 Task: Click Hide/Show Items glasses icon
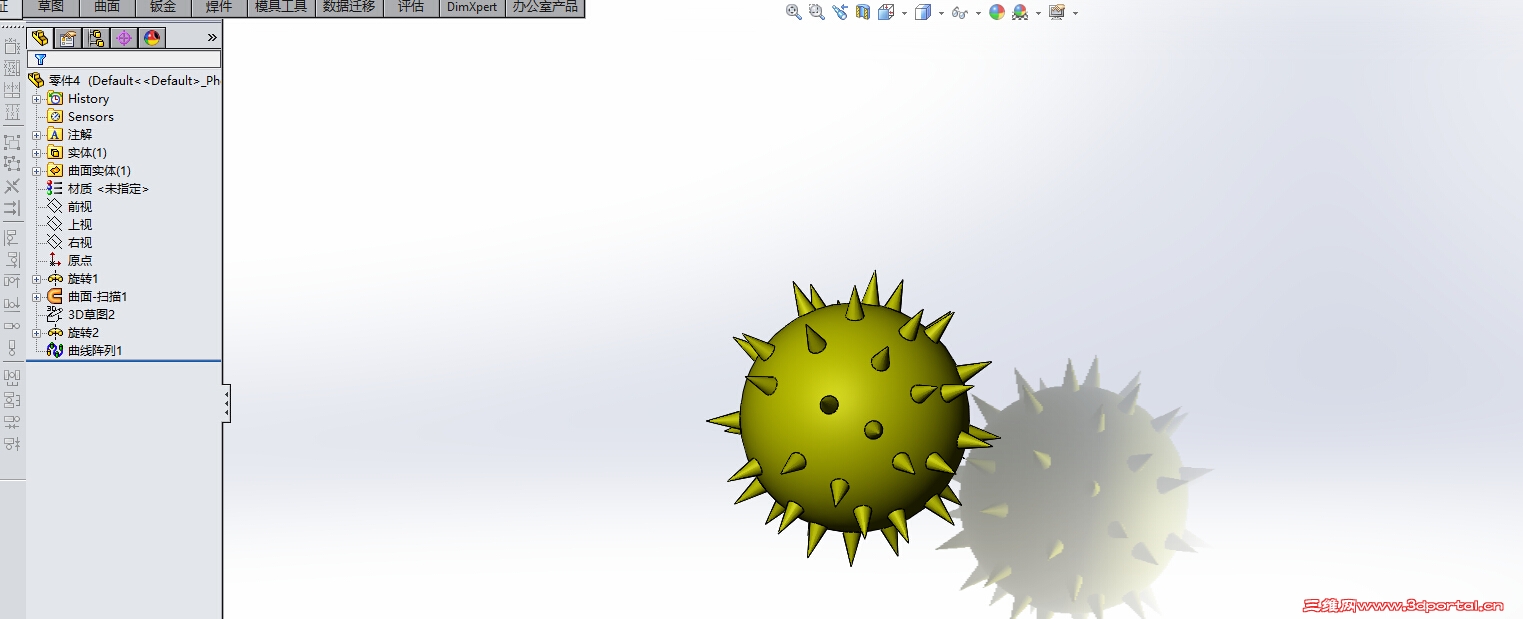click(x=960, y=12)
